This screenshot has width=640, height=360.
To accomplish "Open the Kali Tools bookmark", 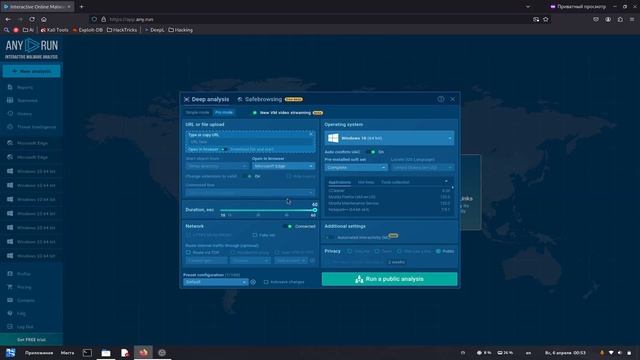I will (x=54, y=30).
